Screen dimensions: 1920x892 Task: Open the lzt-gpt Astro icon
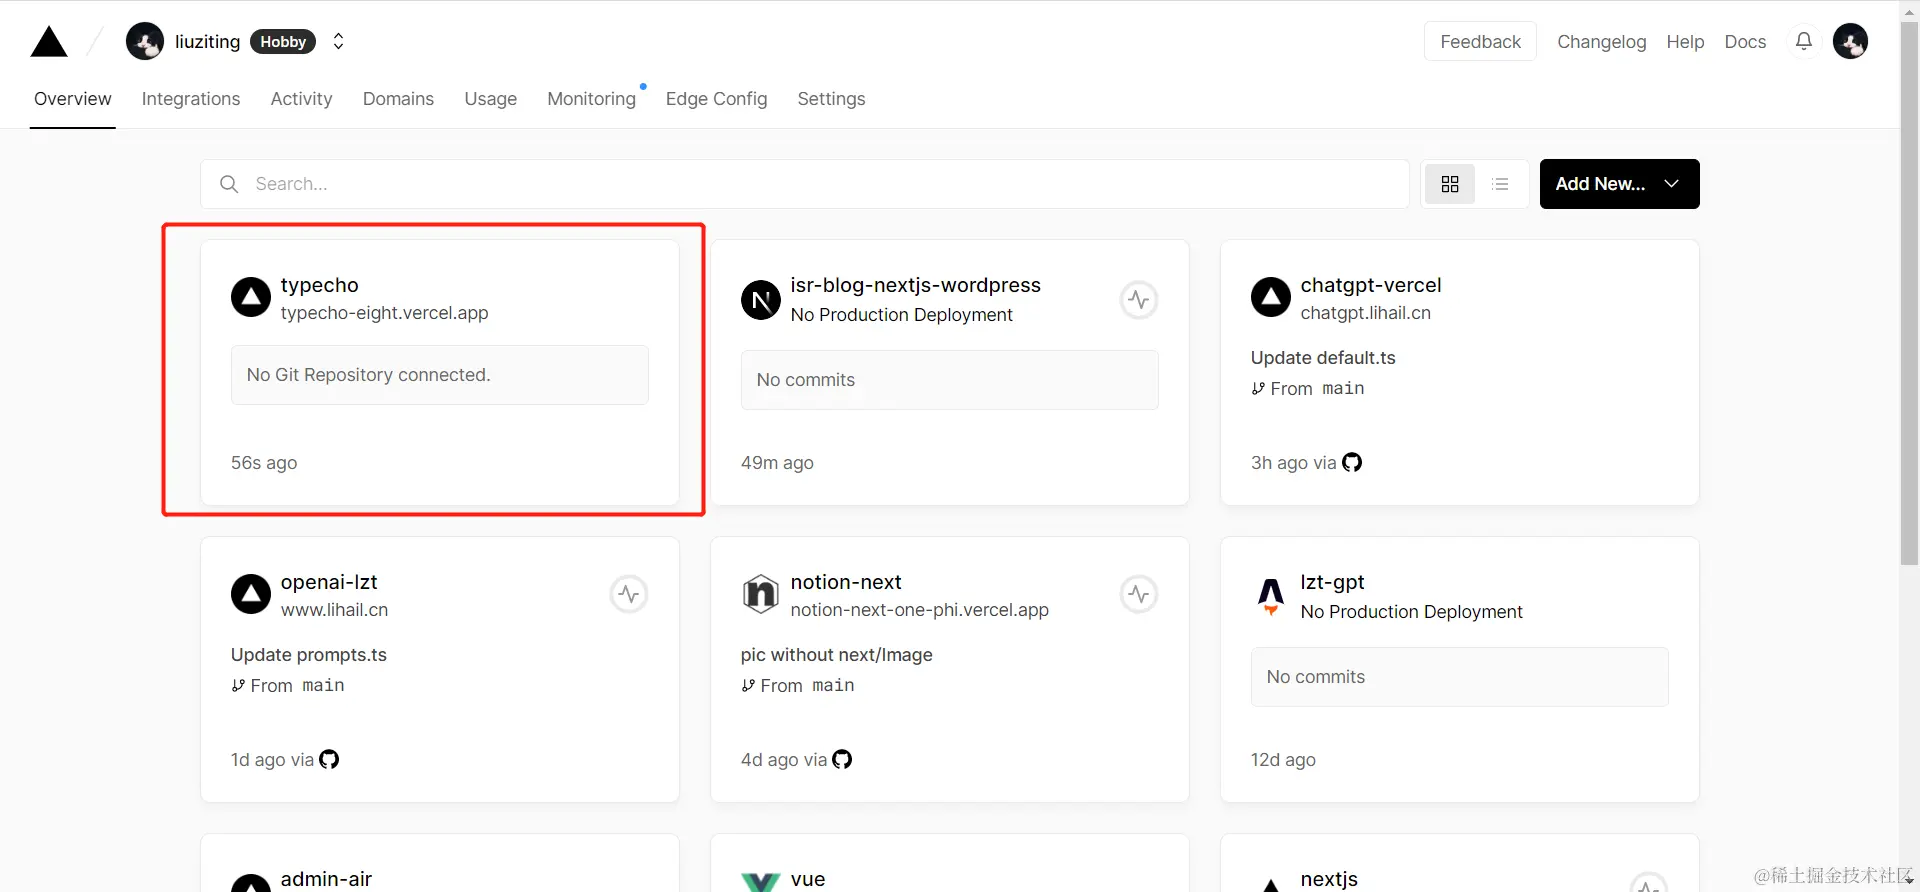(1271, 596)
